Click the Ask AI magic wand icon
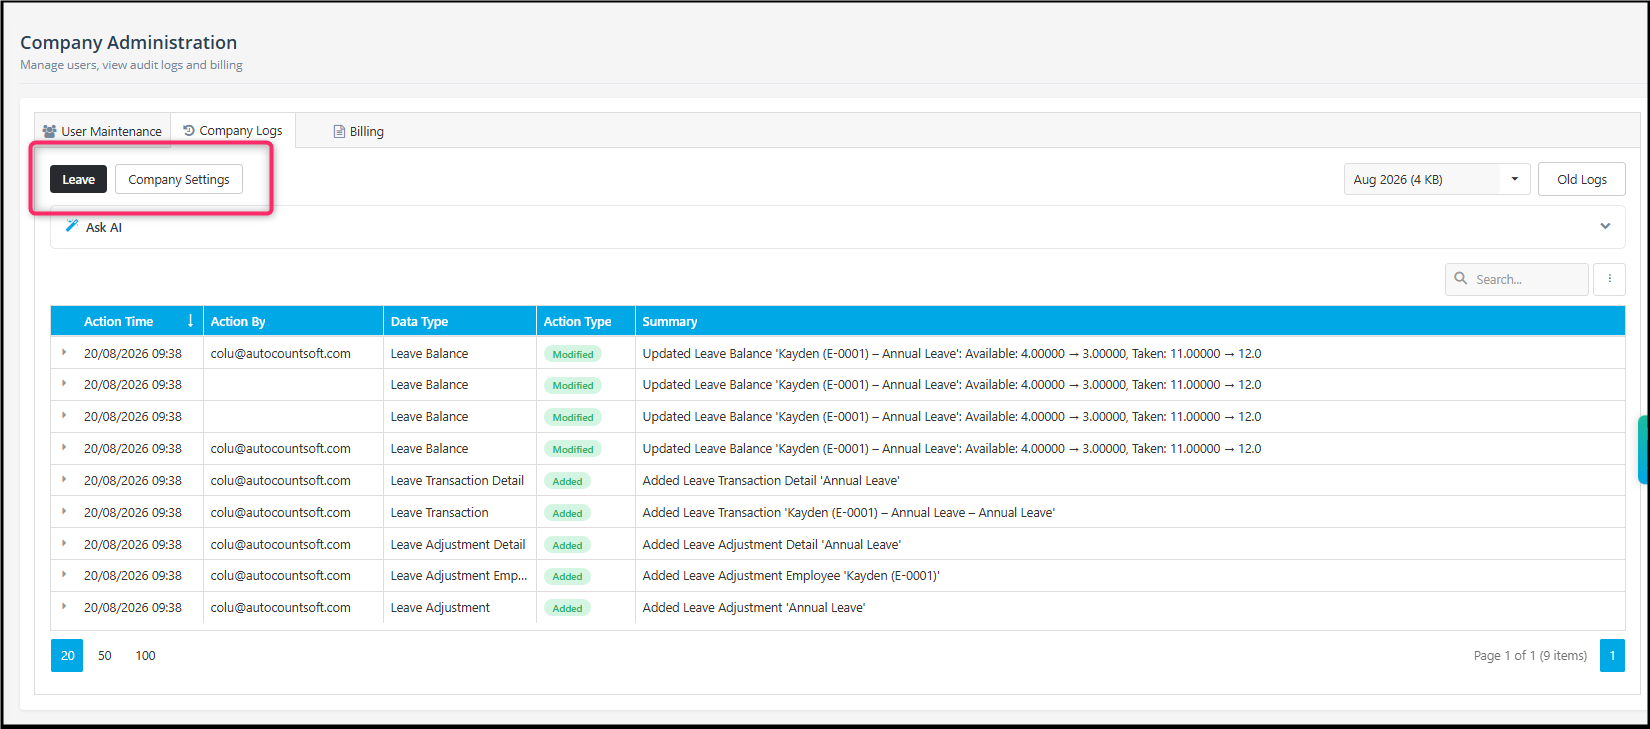 pos(72,226)
